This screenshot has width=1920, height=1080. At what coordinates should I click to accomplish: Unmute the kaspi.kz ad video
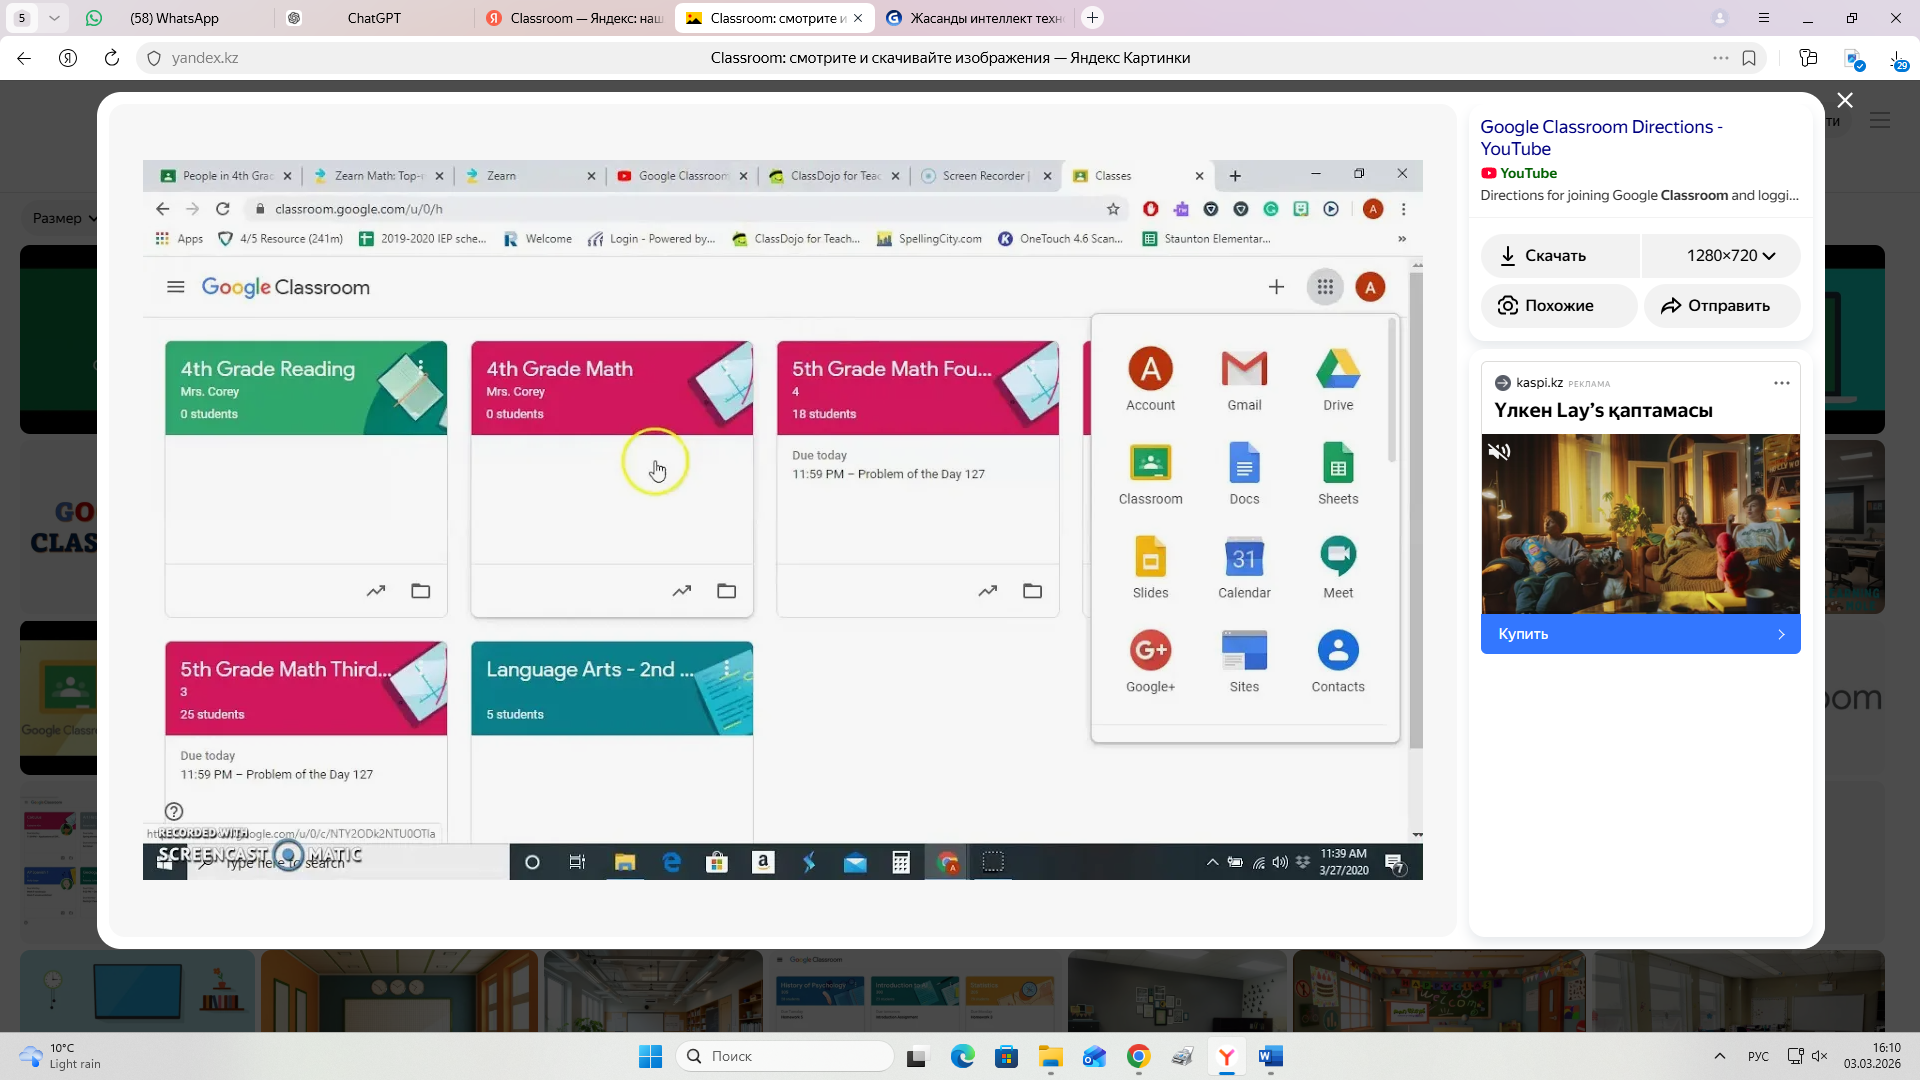[1499, 452]
